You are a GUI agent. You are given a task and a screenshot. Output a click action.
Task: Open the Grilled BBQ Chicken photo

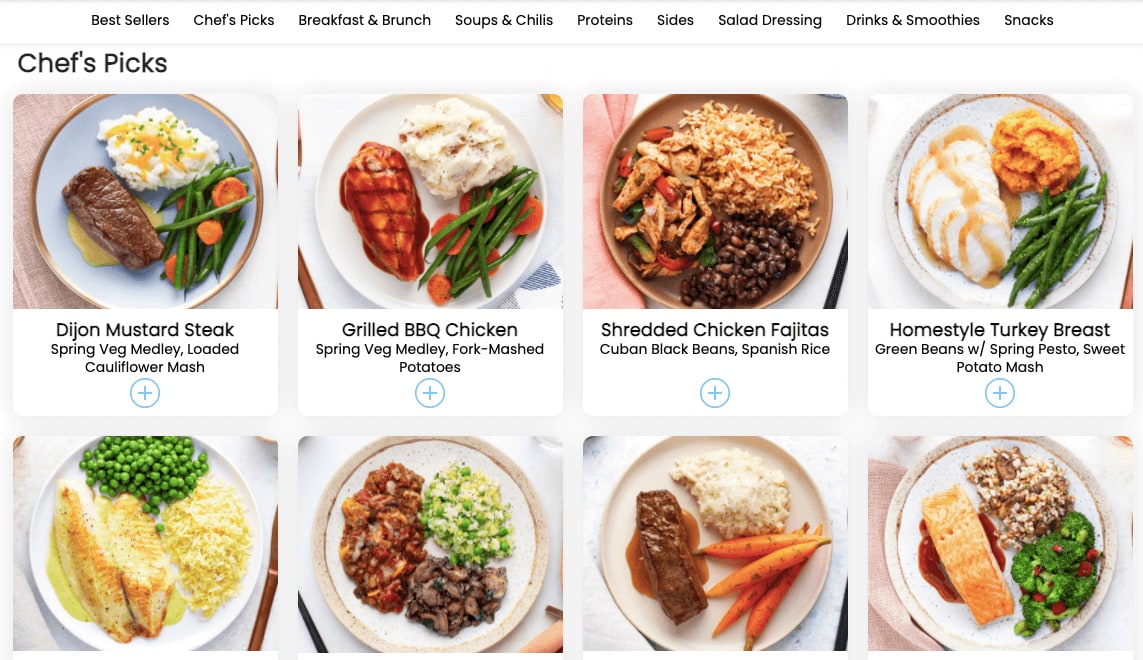point(430,201)
